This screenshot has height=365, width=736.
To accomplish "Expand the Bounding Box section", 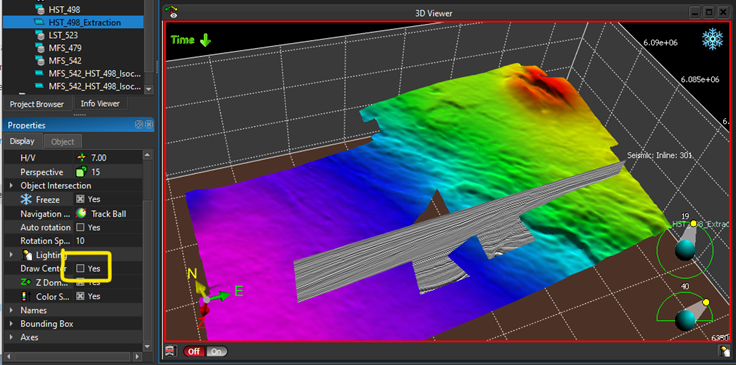I will click(x=11, y=324).
